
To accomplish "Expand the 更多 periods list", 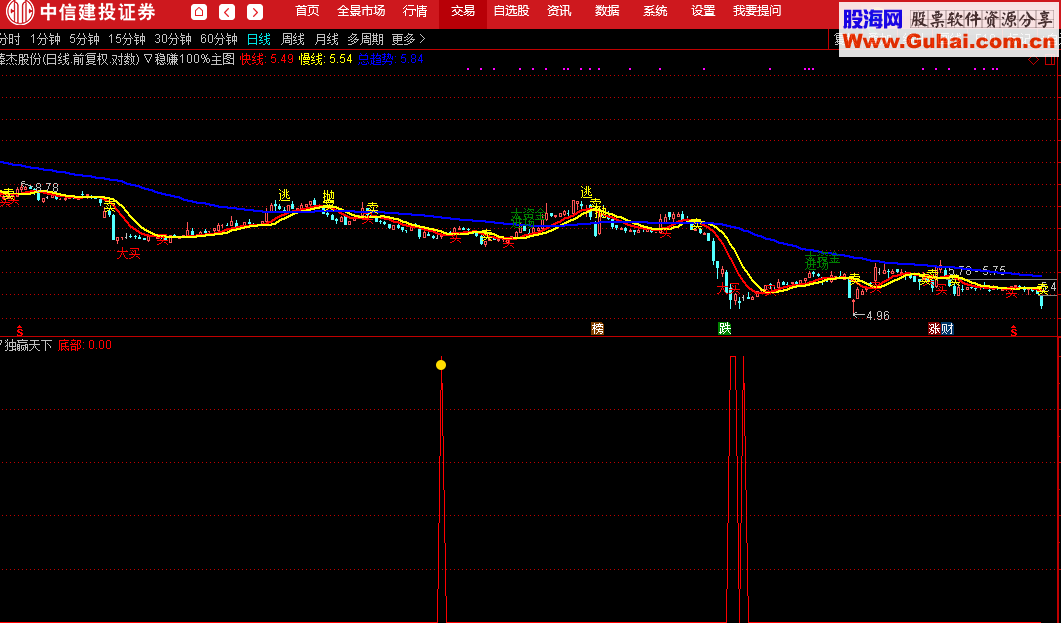I will (409, 39).
